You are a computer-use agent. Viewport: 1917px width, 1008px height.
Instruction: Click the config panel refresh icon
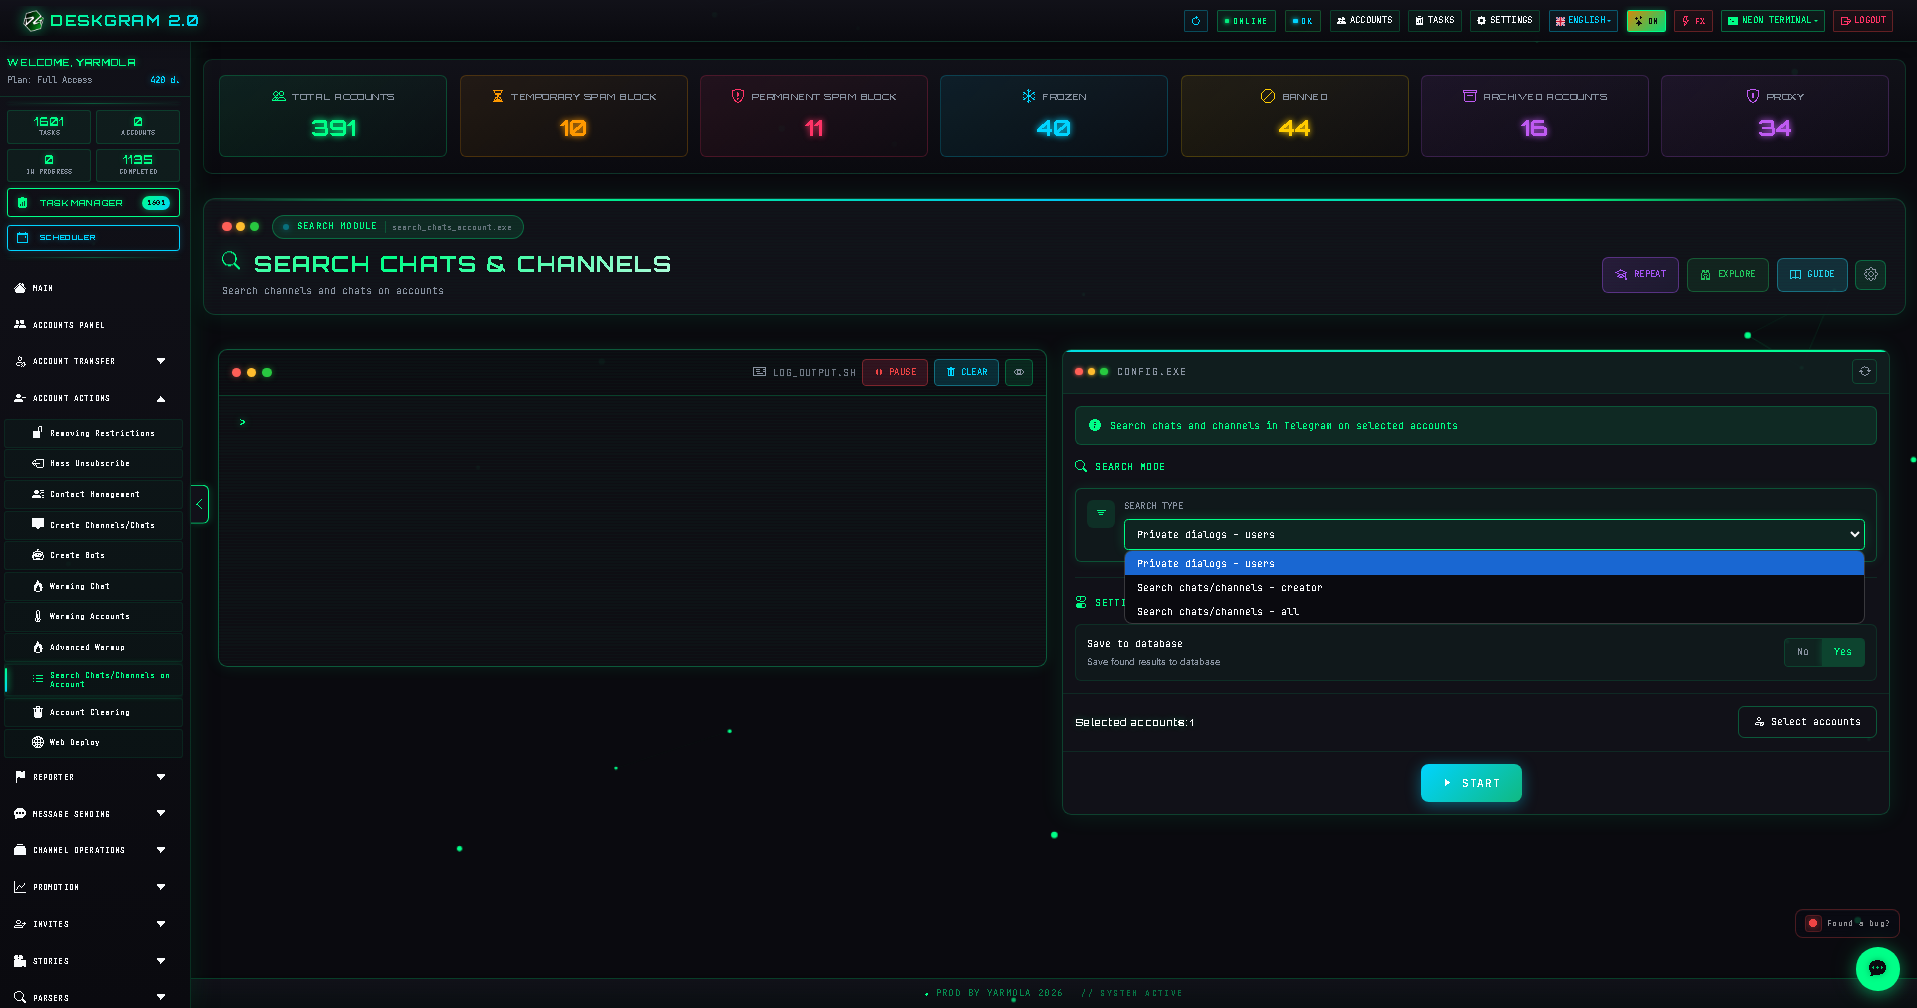(x=1865, y=372)
